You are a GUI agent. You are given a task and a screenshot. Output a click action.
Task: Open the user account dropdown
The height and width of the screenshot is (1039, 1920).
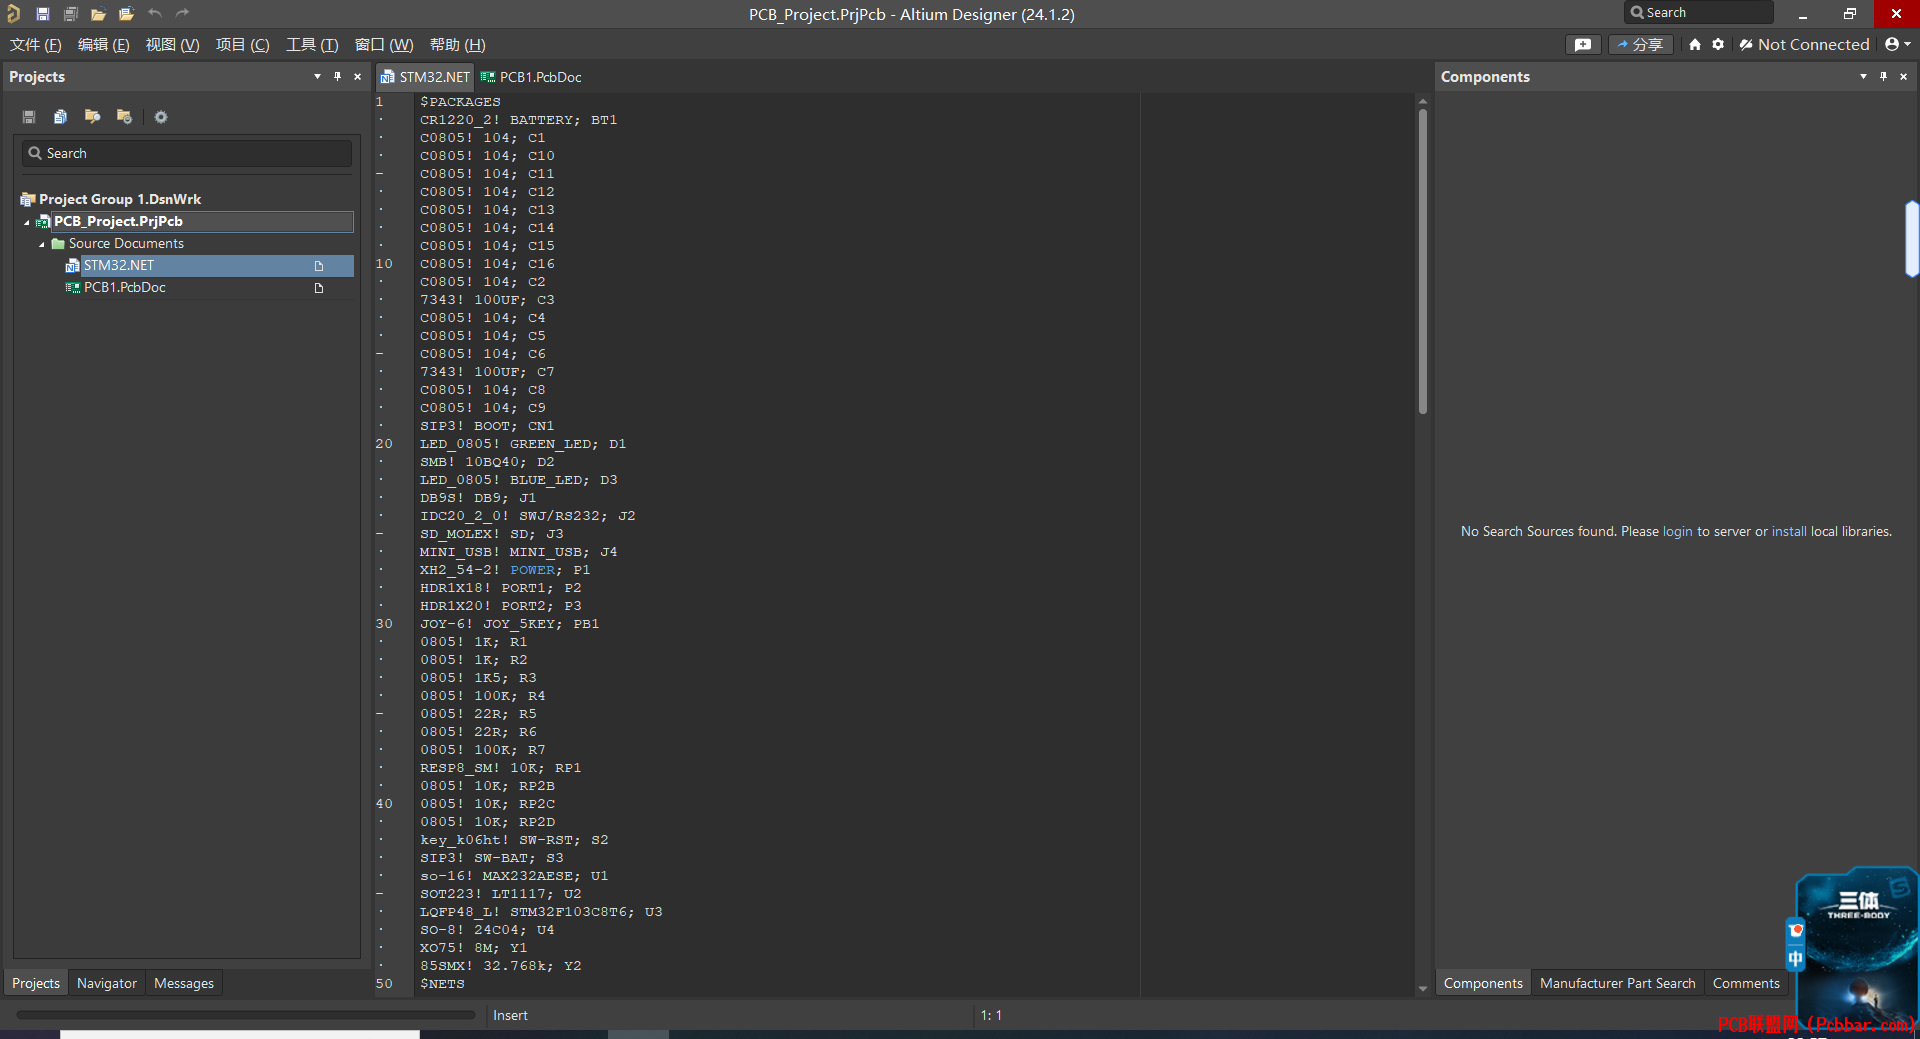point(1897,45)
